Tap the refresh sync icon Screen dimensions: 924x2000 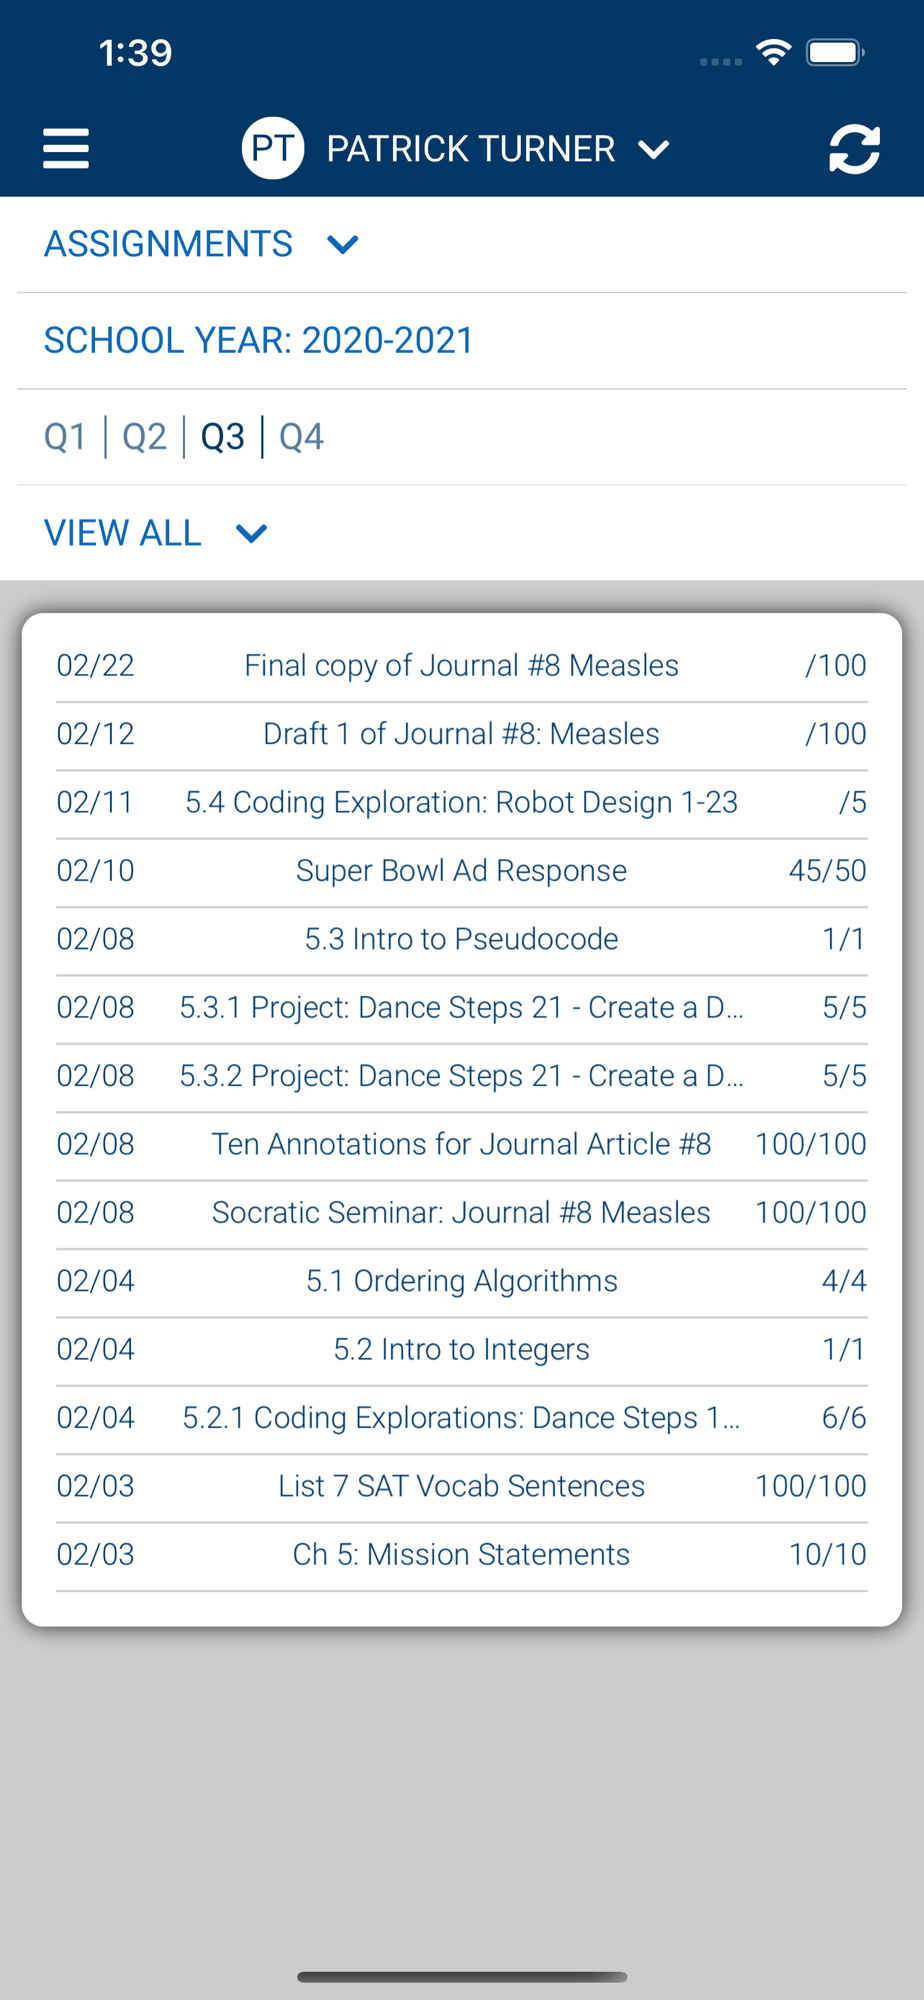click(854, 149)
